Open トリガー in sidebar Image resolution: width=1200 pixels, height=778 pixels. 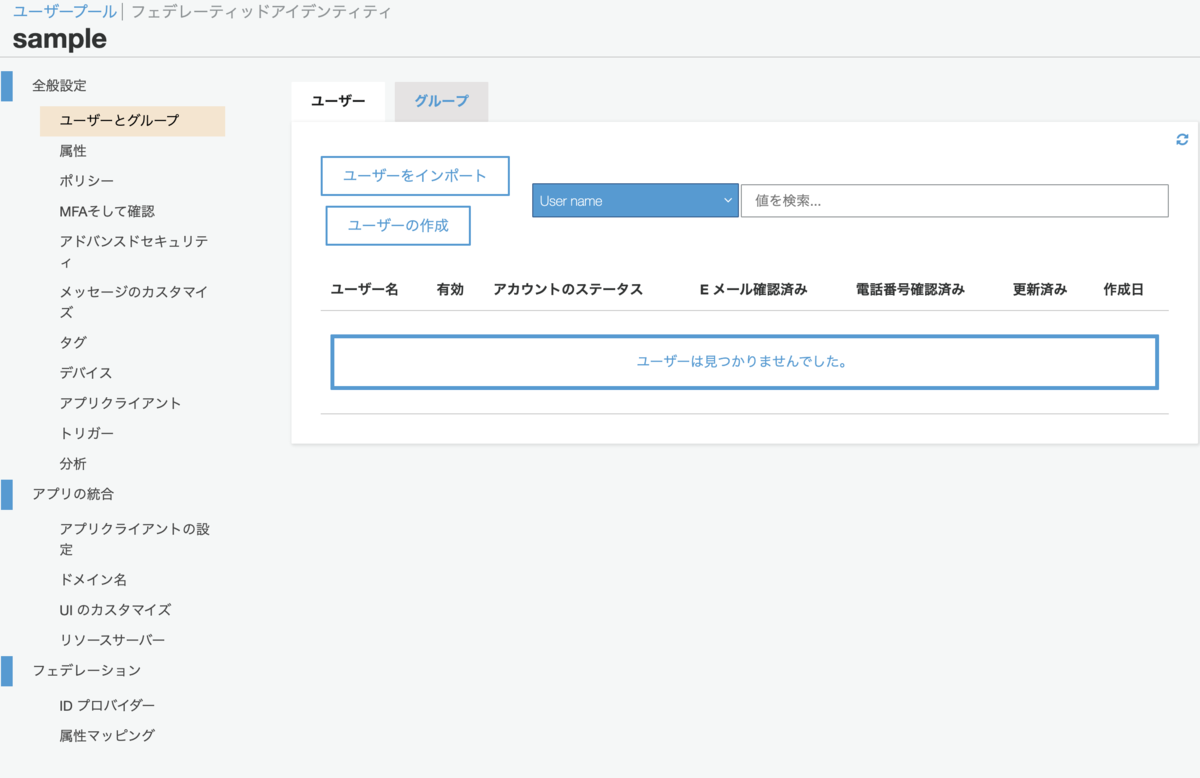click(86, 433)
